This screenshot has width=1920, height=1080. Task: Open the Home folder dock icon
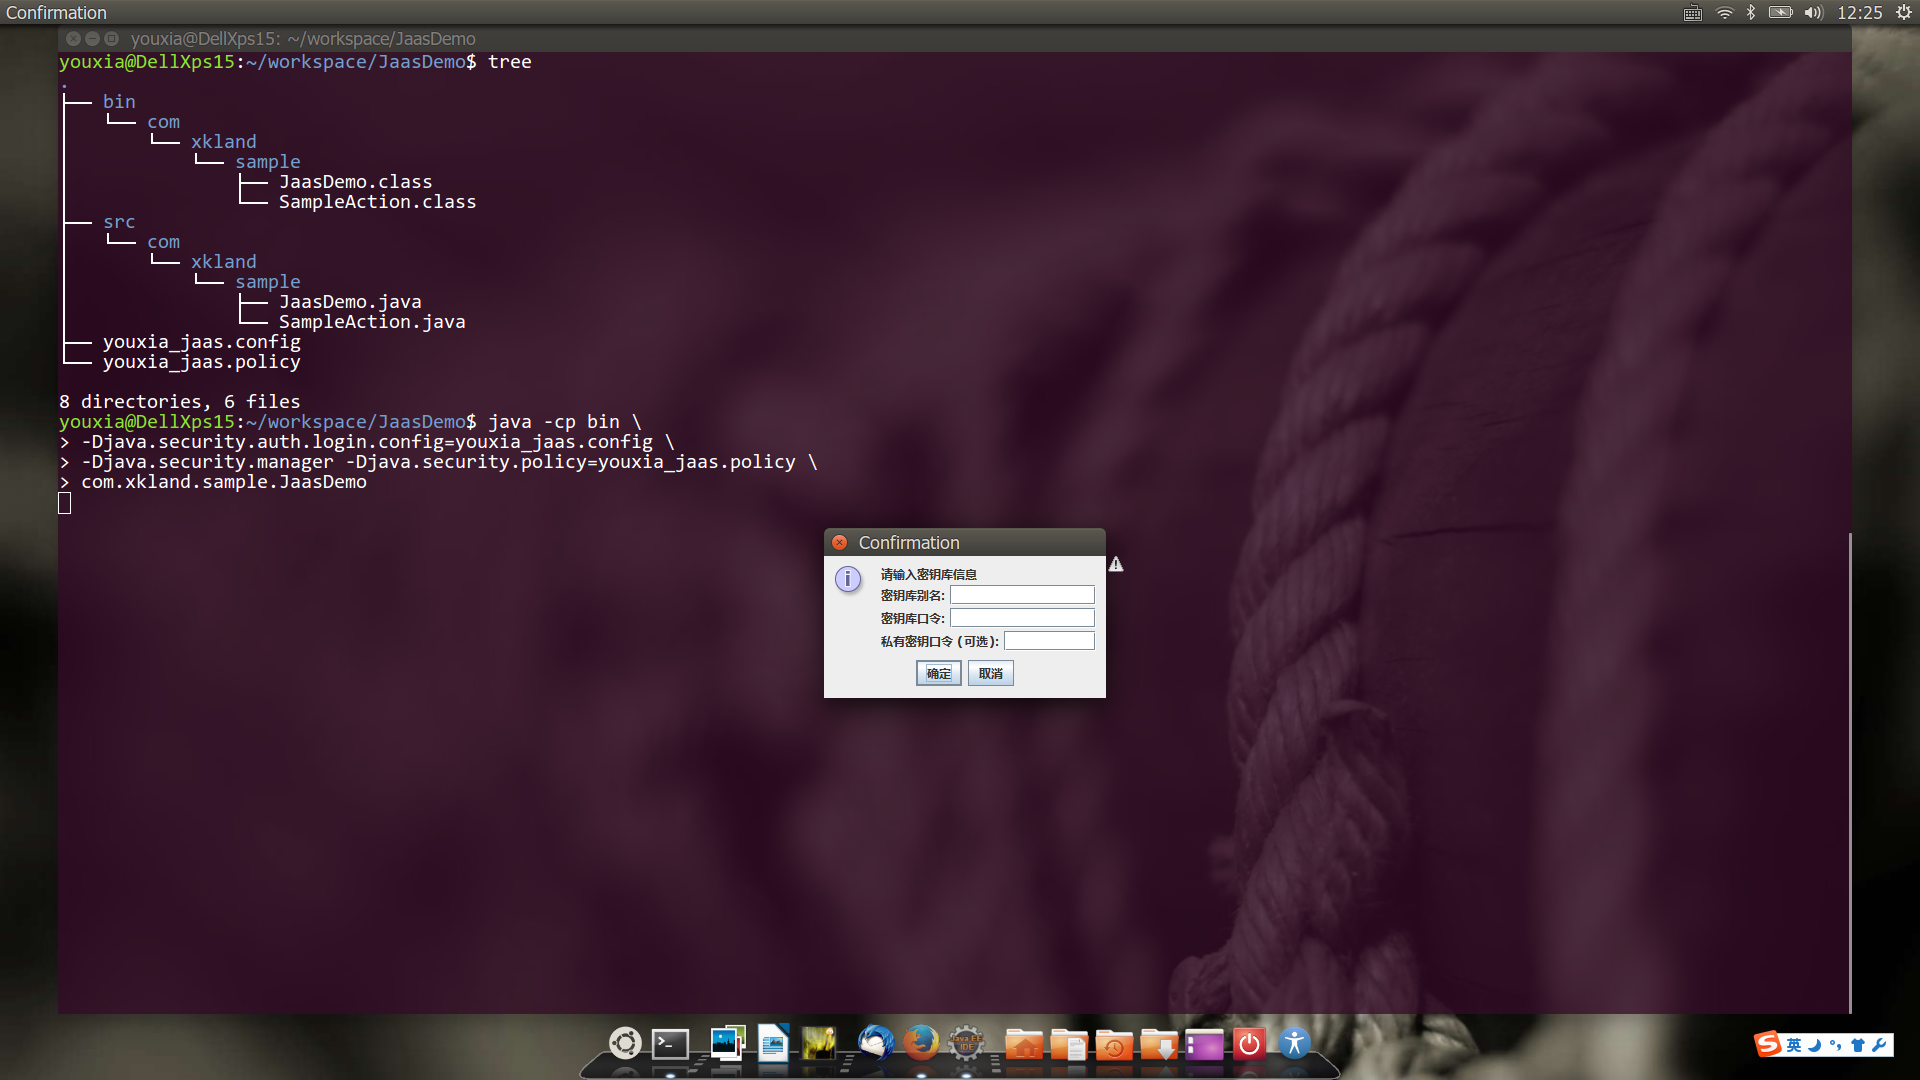pyautogui.click(x=1023, y=1045)
